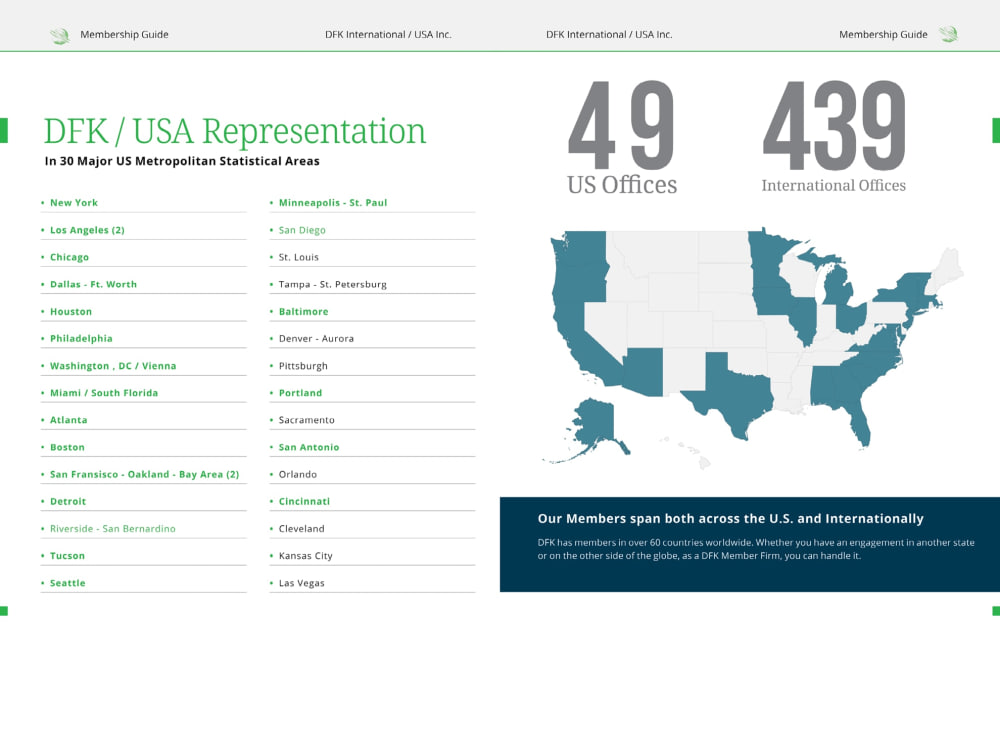The width and height of the screenshot is (1000, 750).
Task: Click the 'Las Vegas' list entry
Action: 301,583
